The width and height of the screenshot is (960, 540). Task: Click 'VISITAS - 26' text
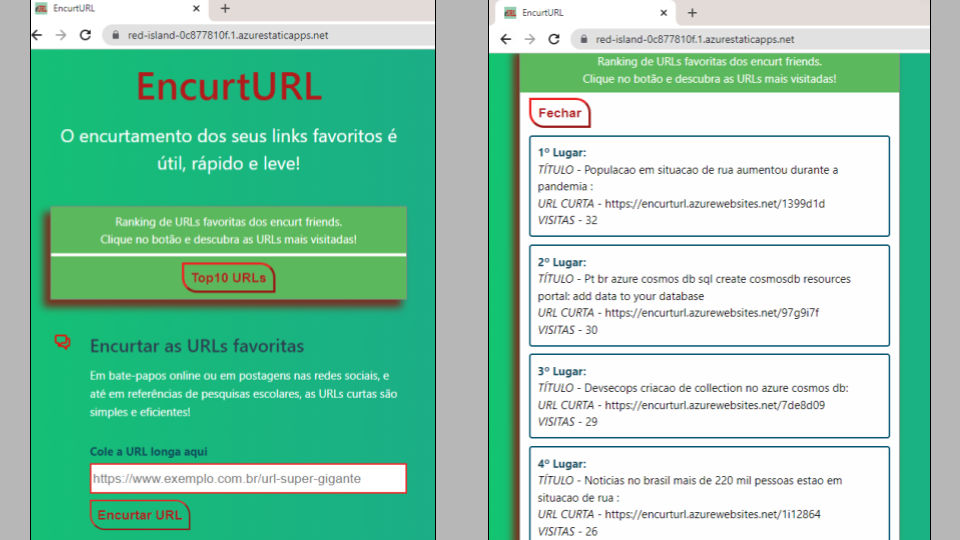[x=567, y=531]
